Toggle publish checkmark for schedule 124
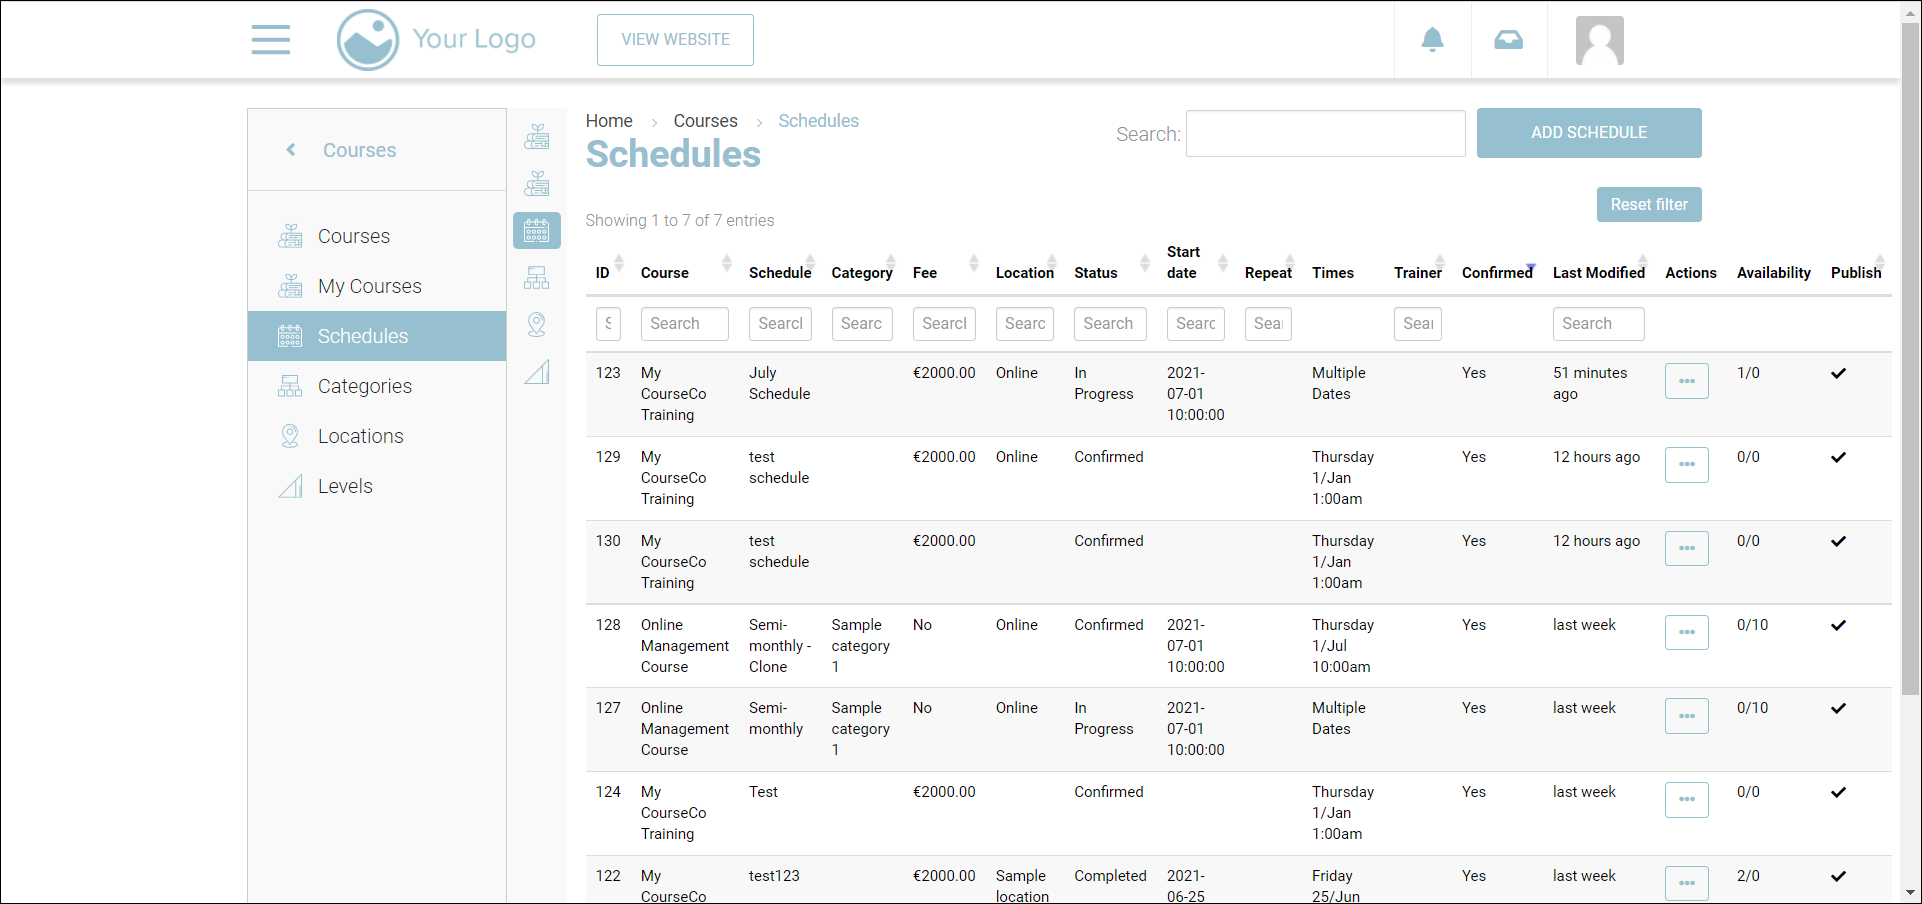The height and width of the screenshot is (904, 1922). [1838, 792]
